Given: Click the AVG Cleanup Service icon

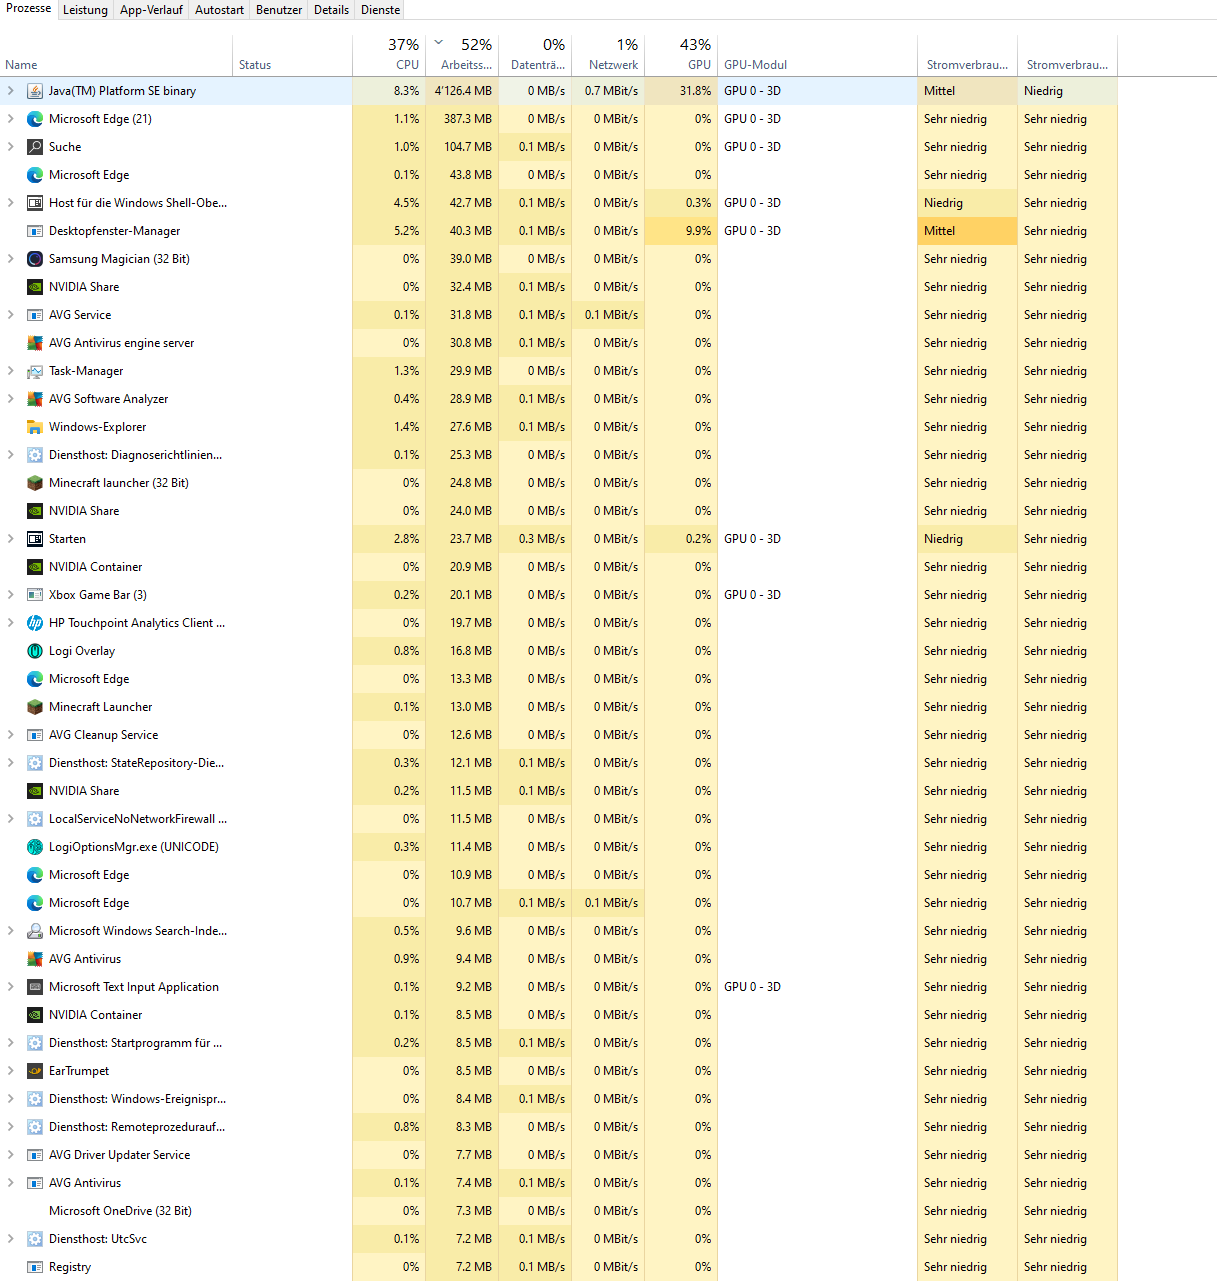Looking at the screenshot, I should click(x=35, y=735).
